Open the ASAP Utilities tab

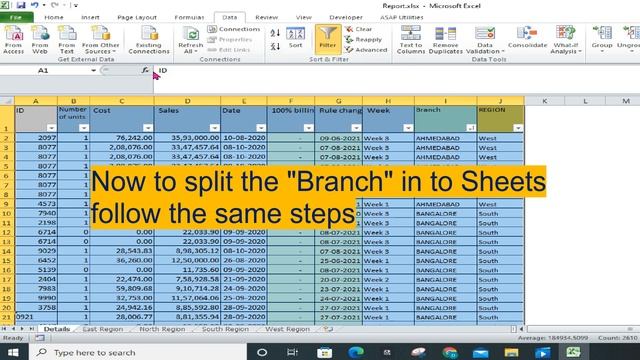point(402,17)
